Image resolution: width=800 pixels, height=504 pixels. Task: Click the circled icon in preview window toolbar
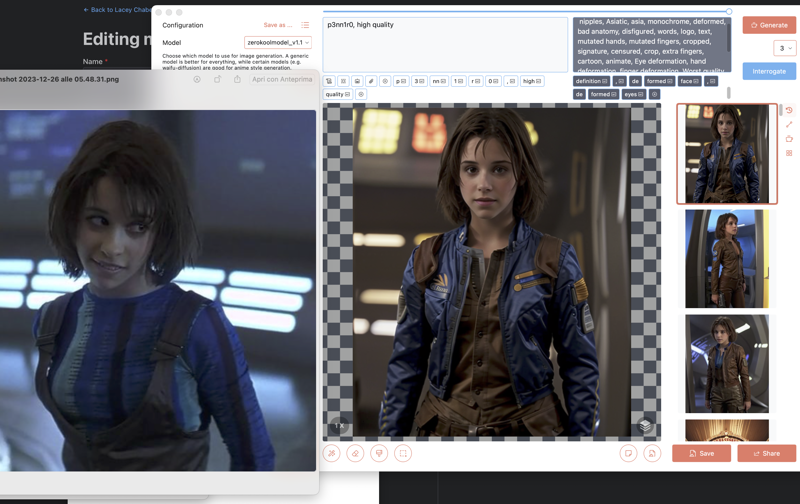tap(197, 80)
